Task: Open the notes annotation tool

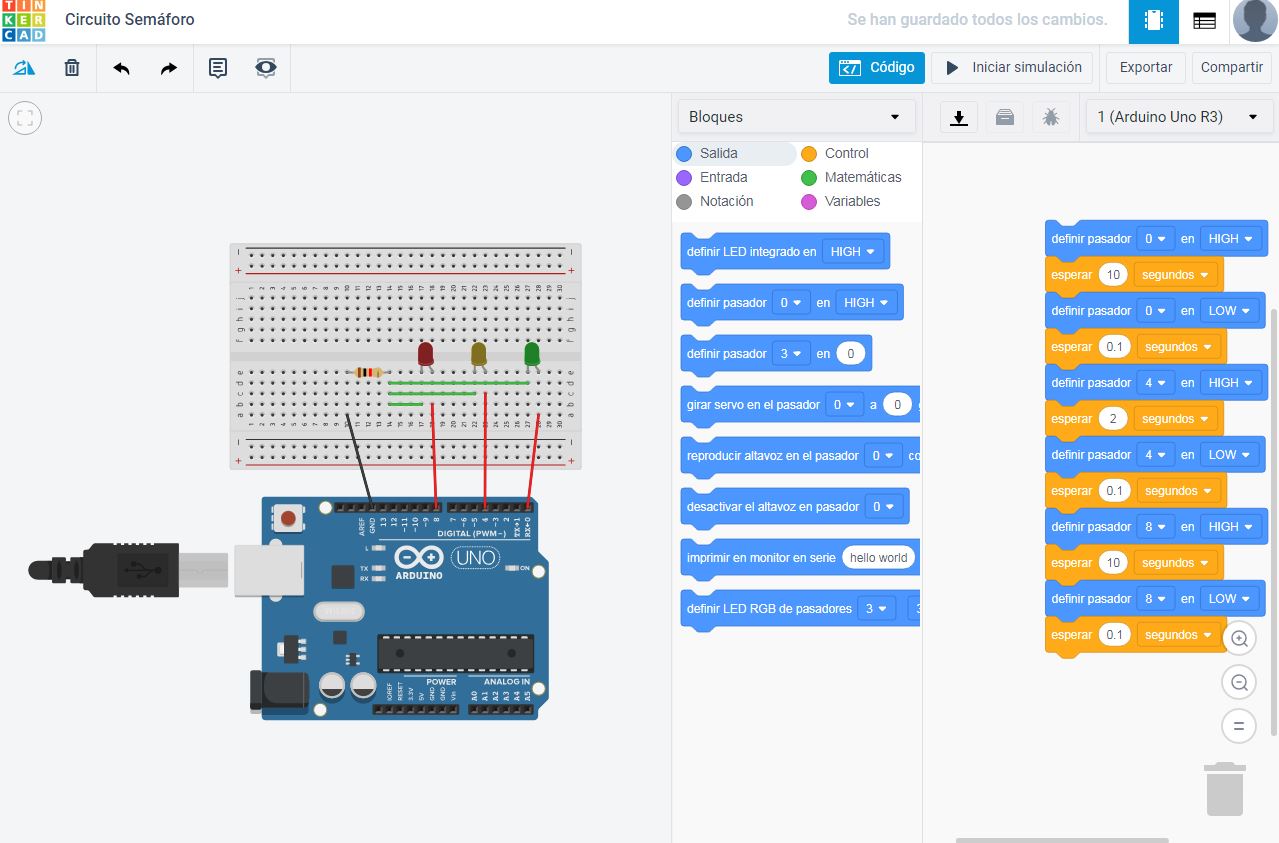Action: point(217,67)
